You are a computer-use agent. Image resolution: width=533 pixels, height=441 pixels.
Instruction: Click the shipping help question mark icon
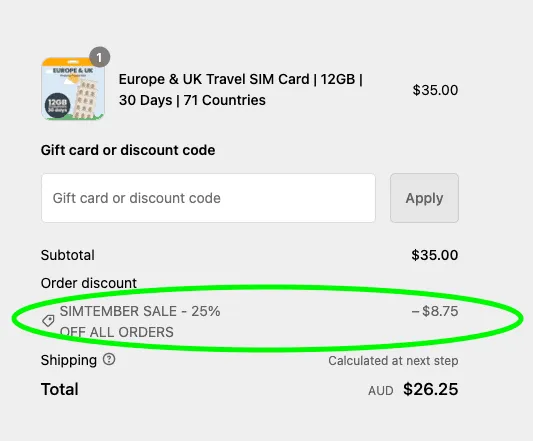[109, 359]
